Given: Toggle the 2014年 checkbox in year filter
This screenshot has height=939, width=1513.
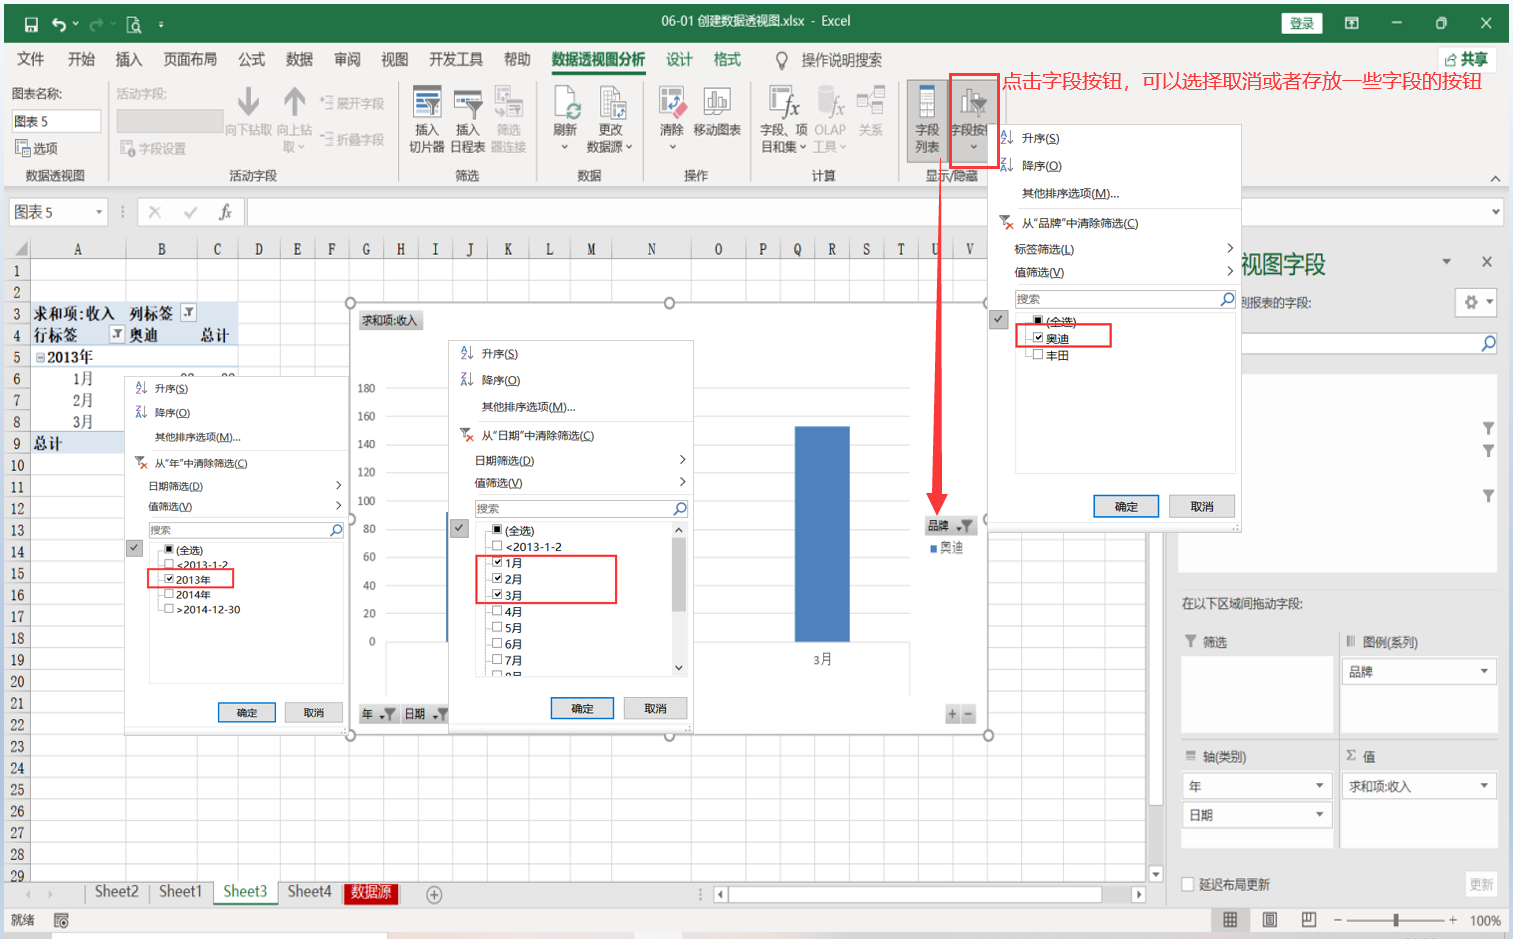Looking at the screenshot, I should (x=169, y=594).
